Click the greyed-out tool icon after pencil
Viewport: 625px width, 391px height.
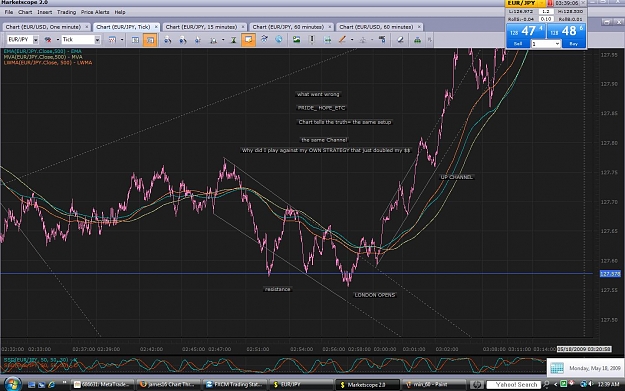pos(362,39)
